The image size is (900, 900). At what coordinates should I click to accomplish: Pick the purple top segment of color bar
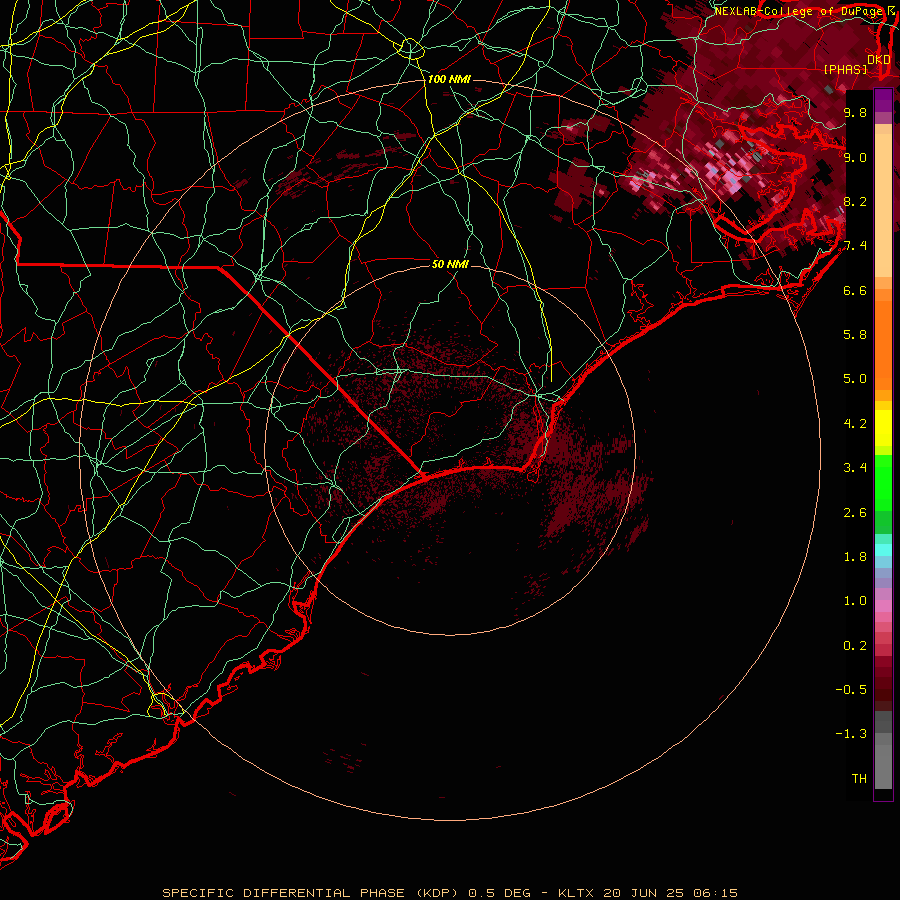point(883,100)
